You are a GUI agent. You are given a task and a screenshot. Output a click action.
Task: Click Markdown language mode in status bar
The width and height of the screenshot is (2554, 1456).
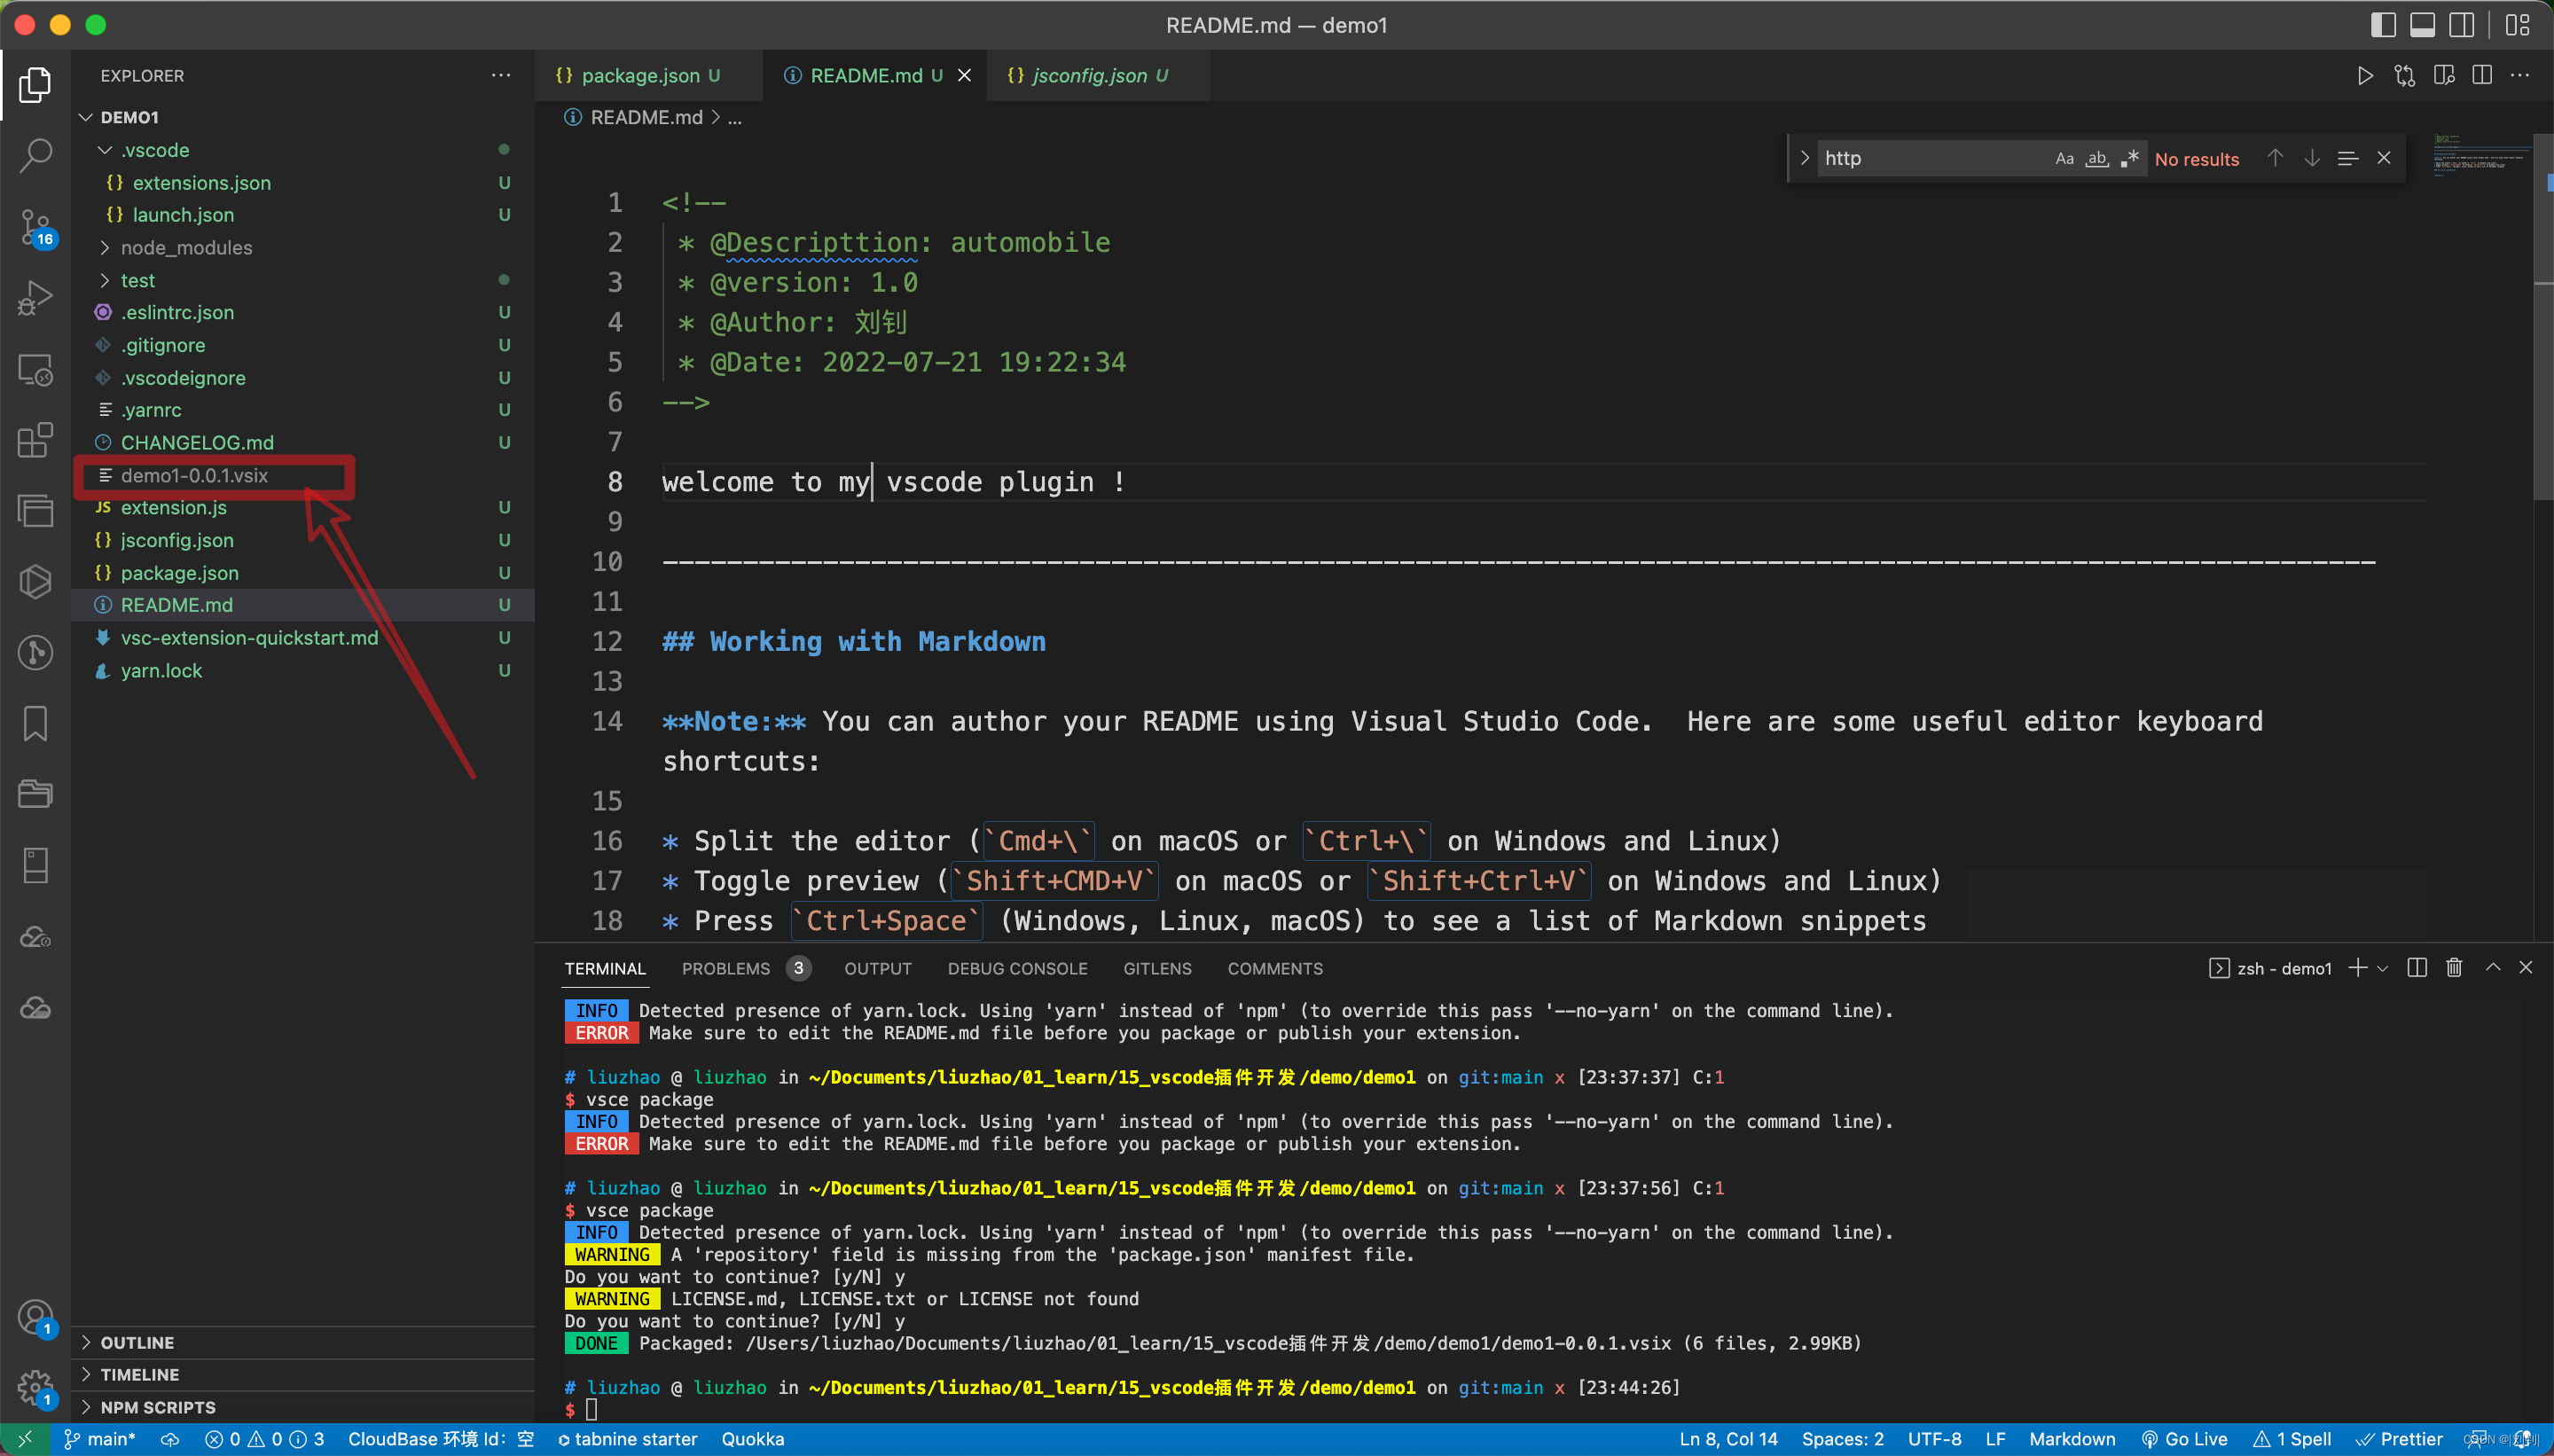click(x=2072, y=1439)
